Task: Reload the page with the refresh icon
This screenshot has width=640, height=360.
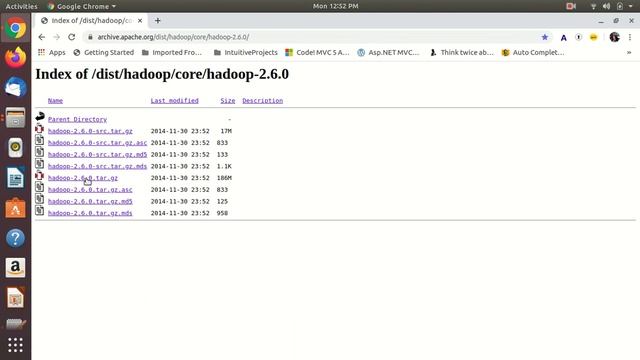Action: tap(71, 37)
